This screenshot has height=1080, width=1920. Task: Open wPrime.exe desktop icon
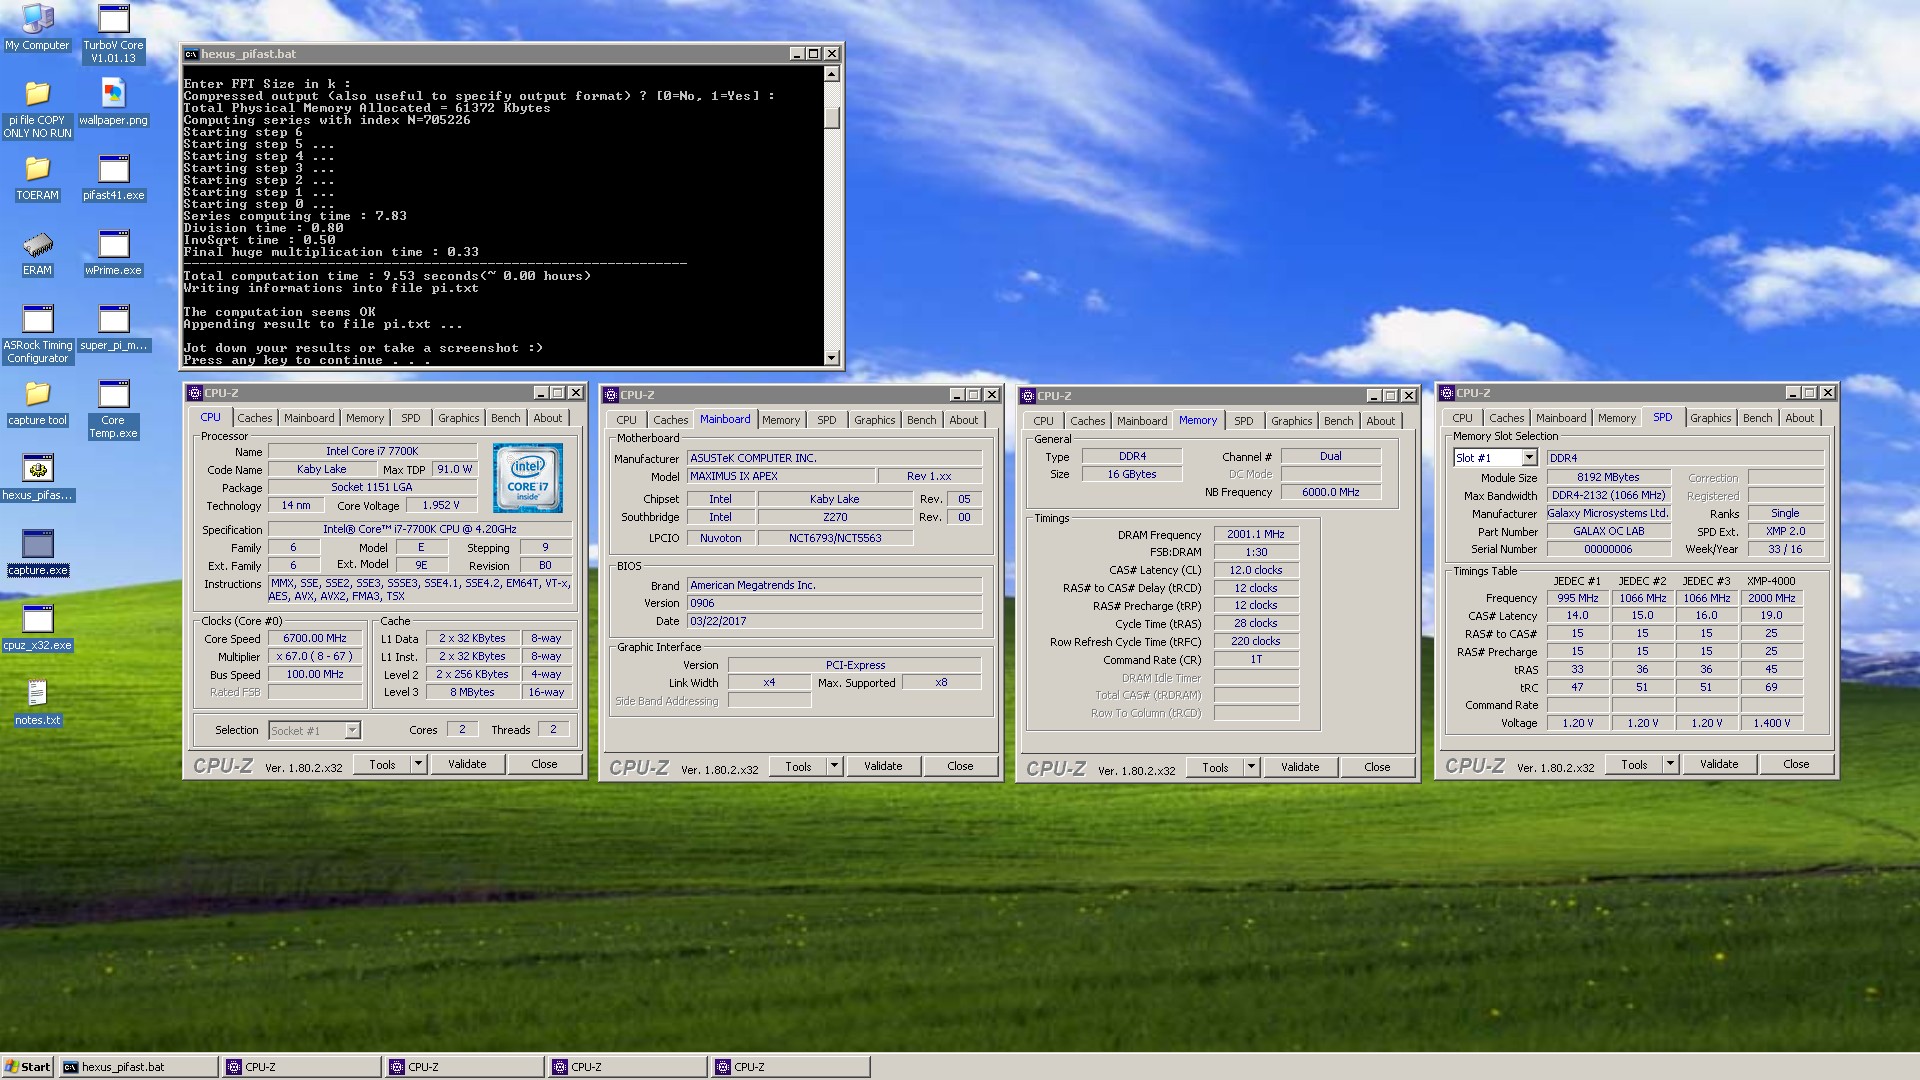point(113,253)
